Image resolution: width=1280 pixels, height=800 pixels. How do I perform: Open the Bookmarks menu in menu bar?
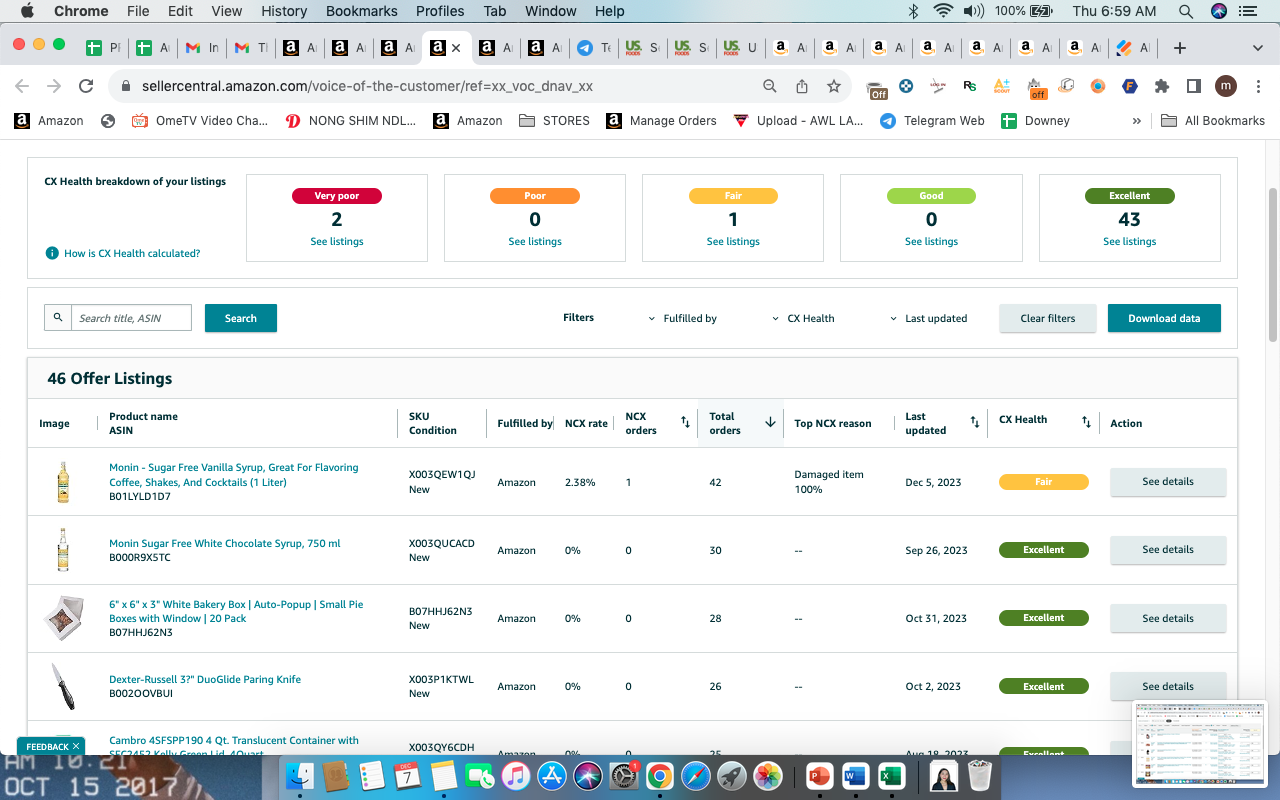coord(362,11)
